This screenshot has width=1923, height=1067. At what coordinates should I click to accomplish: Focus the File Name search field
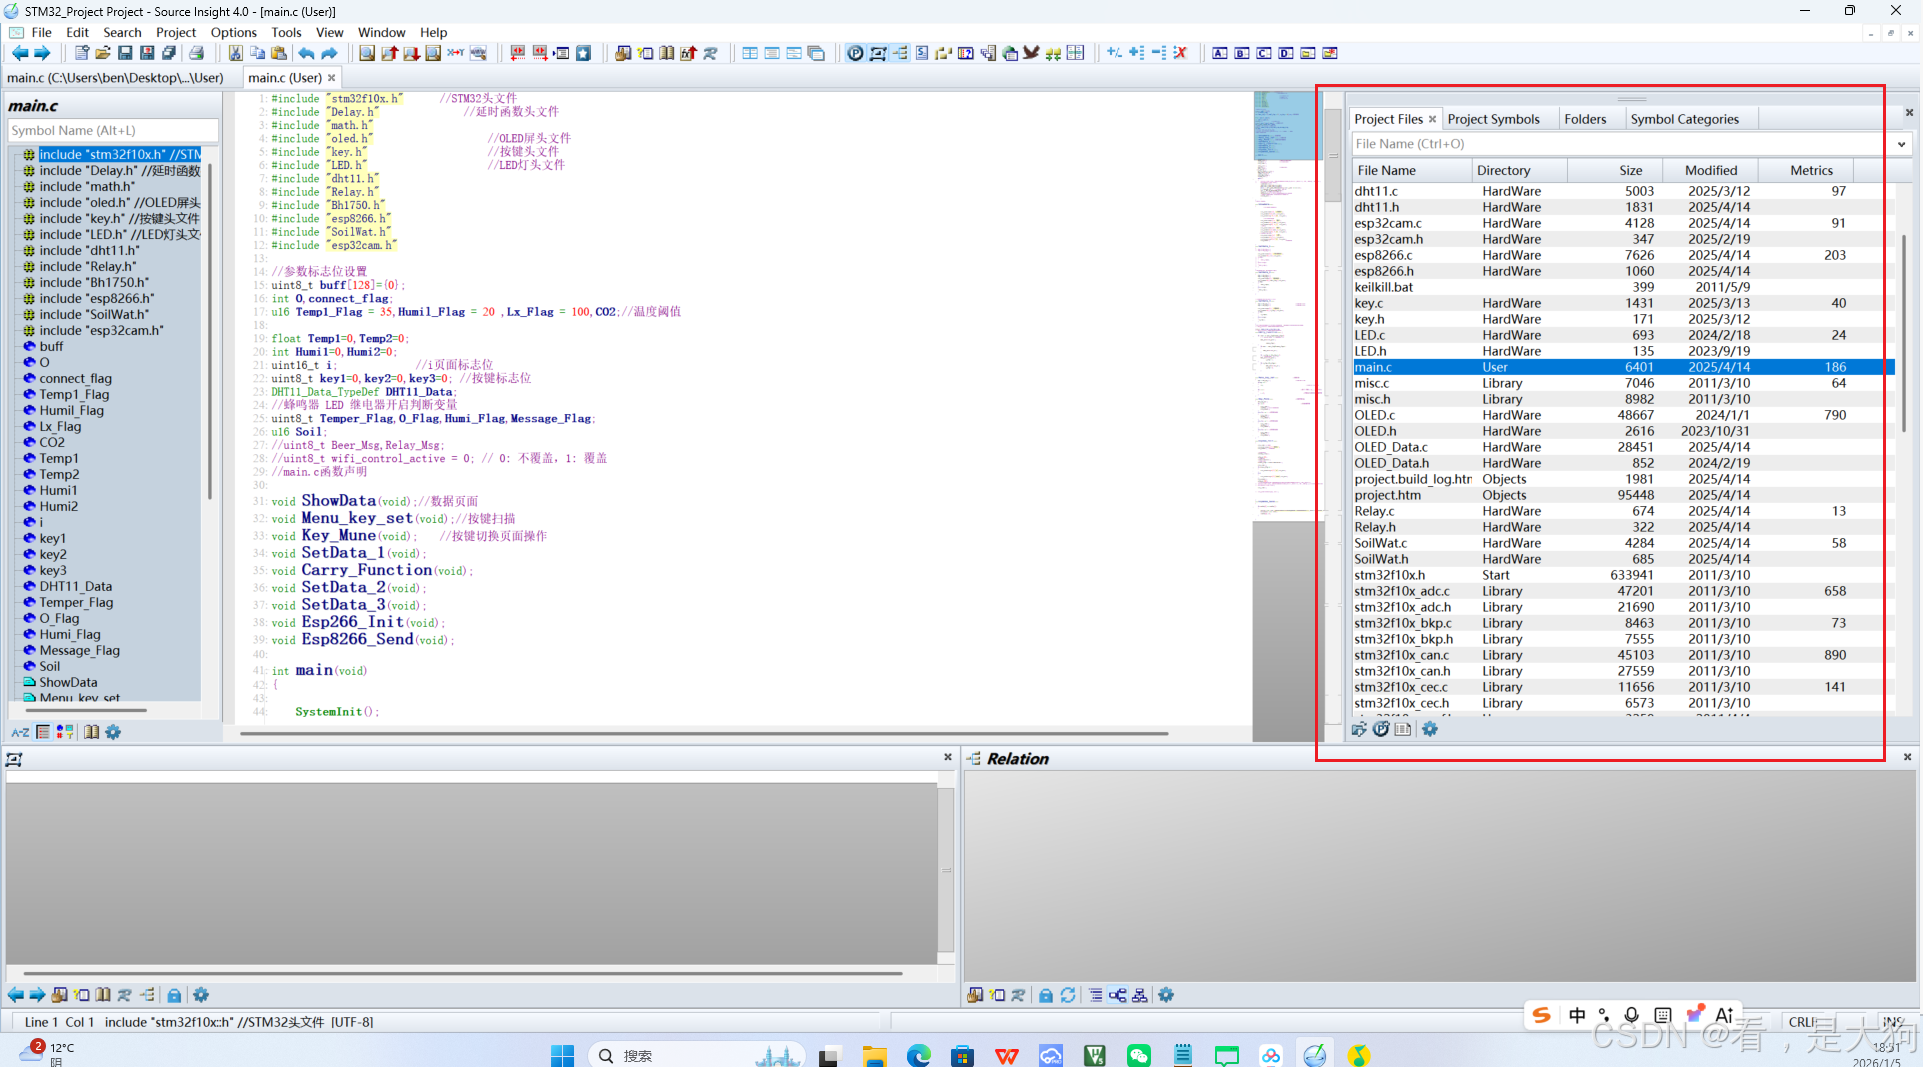click(x=1620, y=144)
